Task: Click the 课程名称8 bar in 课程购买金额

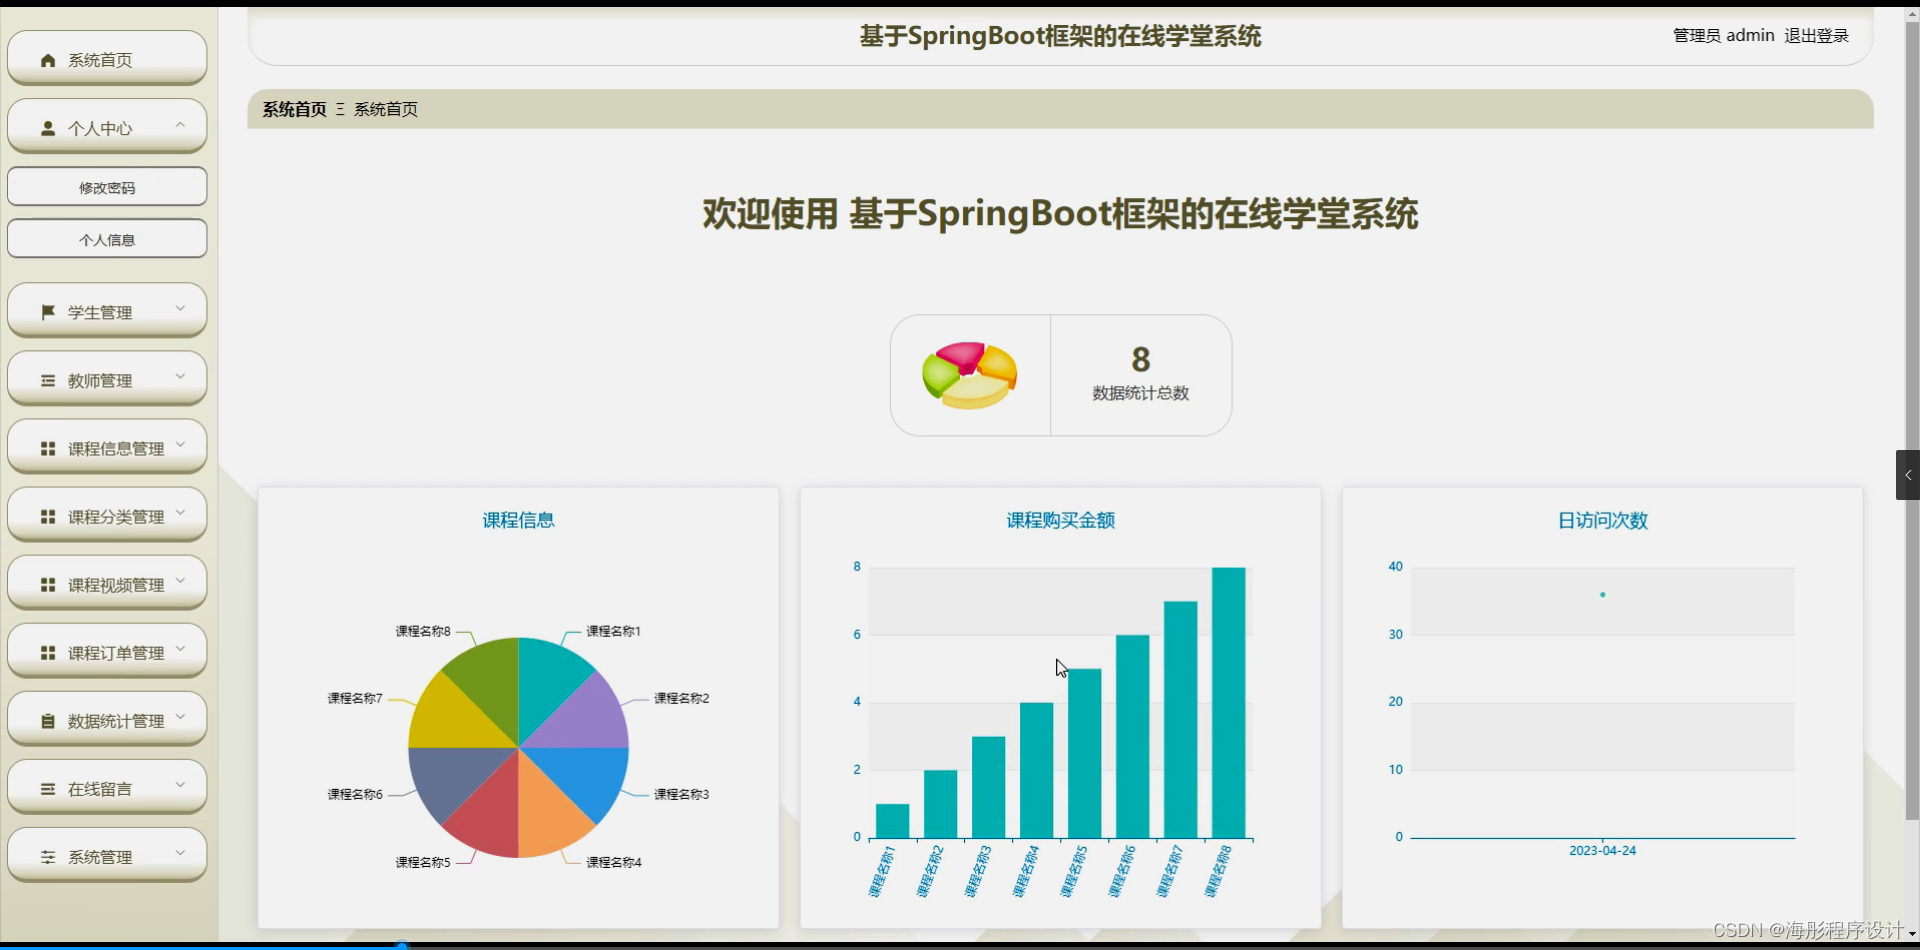Action: 1228,700
